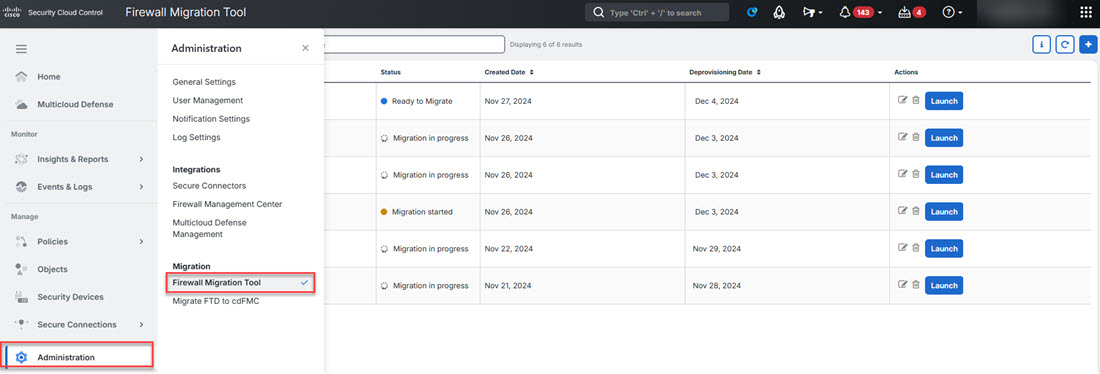1100x374 pixels.
Task: Expand the Secure Connections submenu
Action: coord(141,324)
